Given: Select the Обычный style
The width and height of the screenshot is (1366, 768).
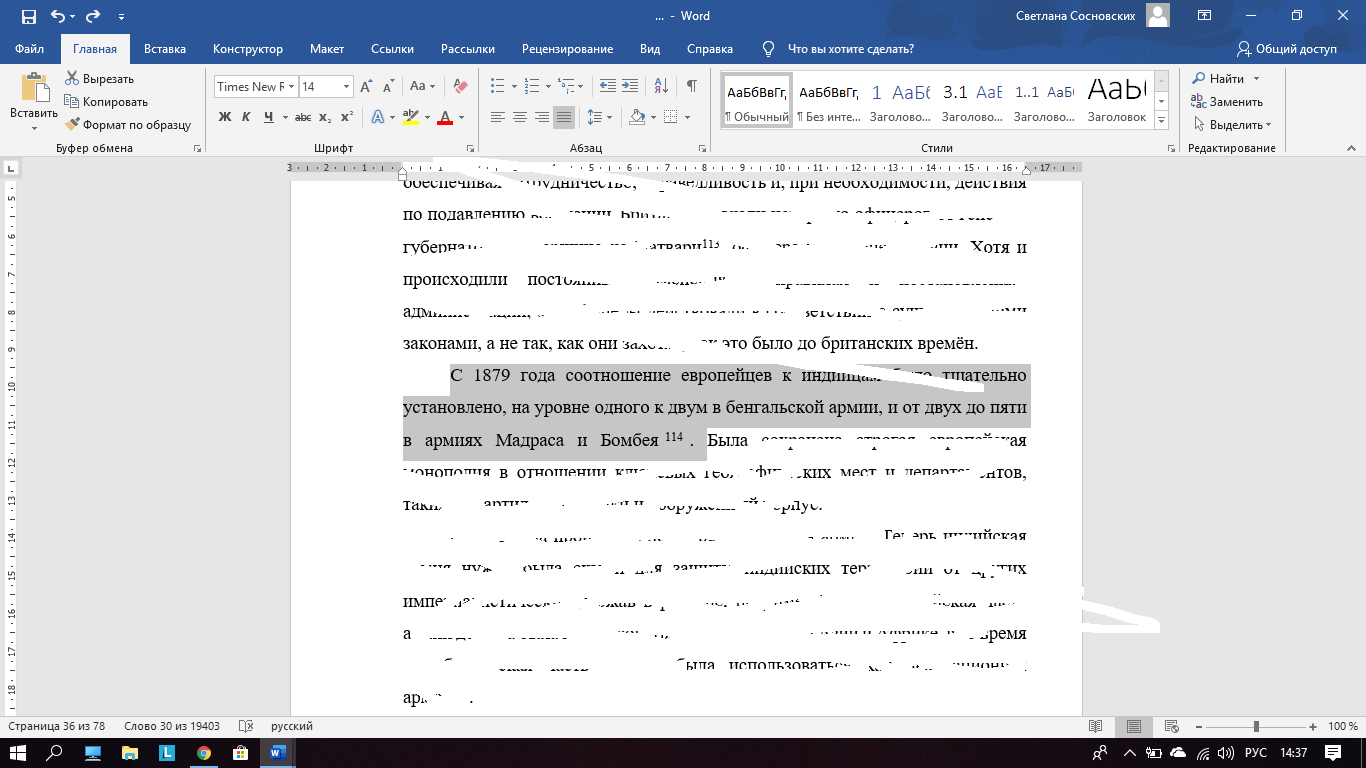Looking at the screenshot, I should (757, 101).
